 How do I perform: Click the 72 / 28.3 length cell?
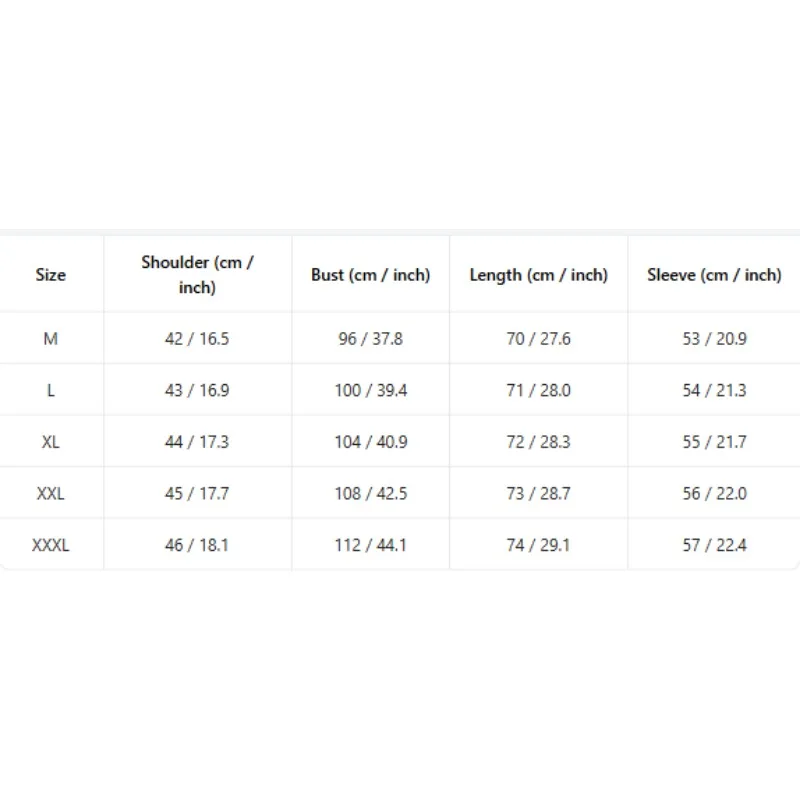(538, 442)
